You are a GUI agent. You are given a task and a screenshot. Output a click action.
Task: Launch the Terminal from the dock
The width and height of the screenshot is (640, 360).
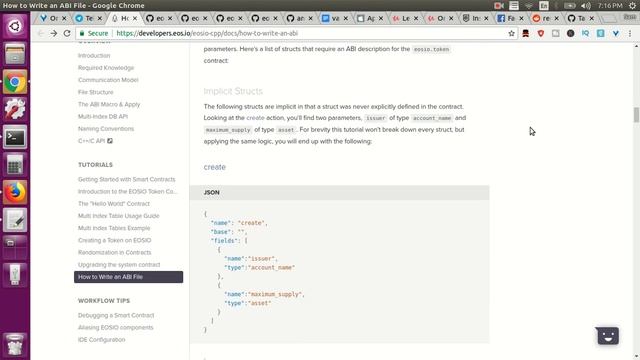(x=15, y=137)
